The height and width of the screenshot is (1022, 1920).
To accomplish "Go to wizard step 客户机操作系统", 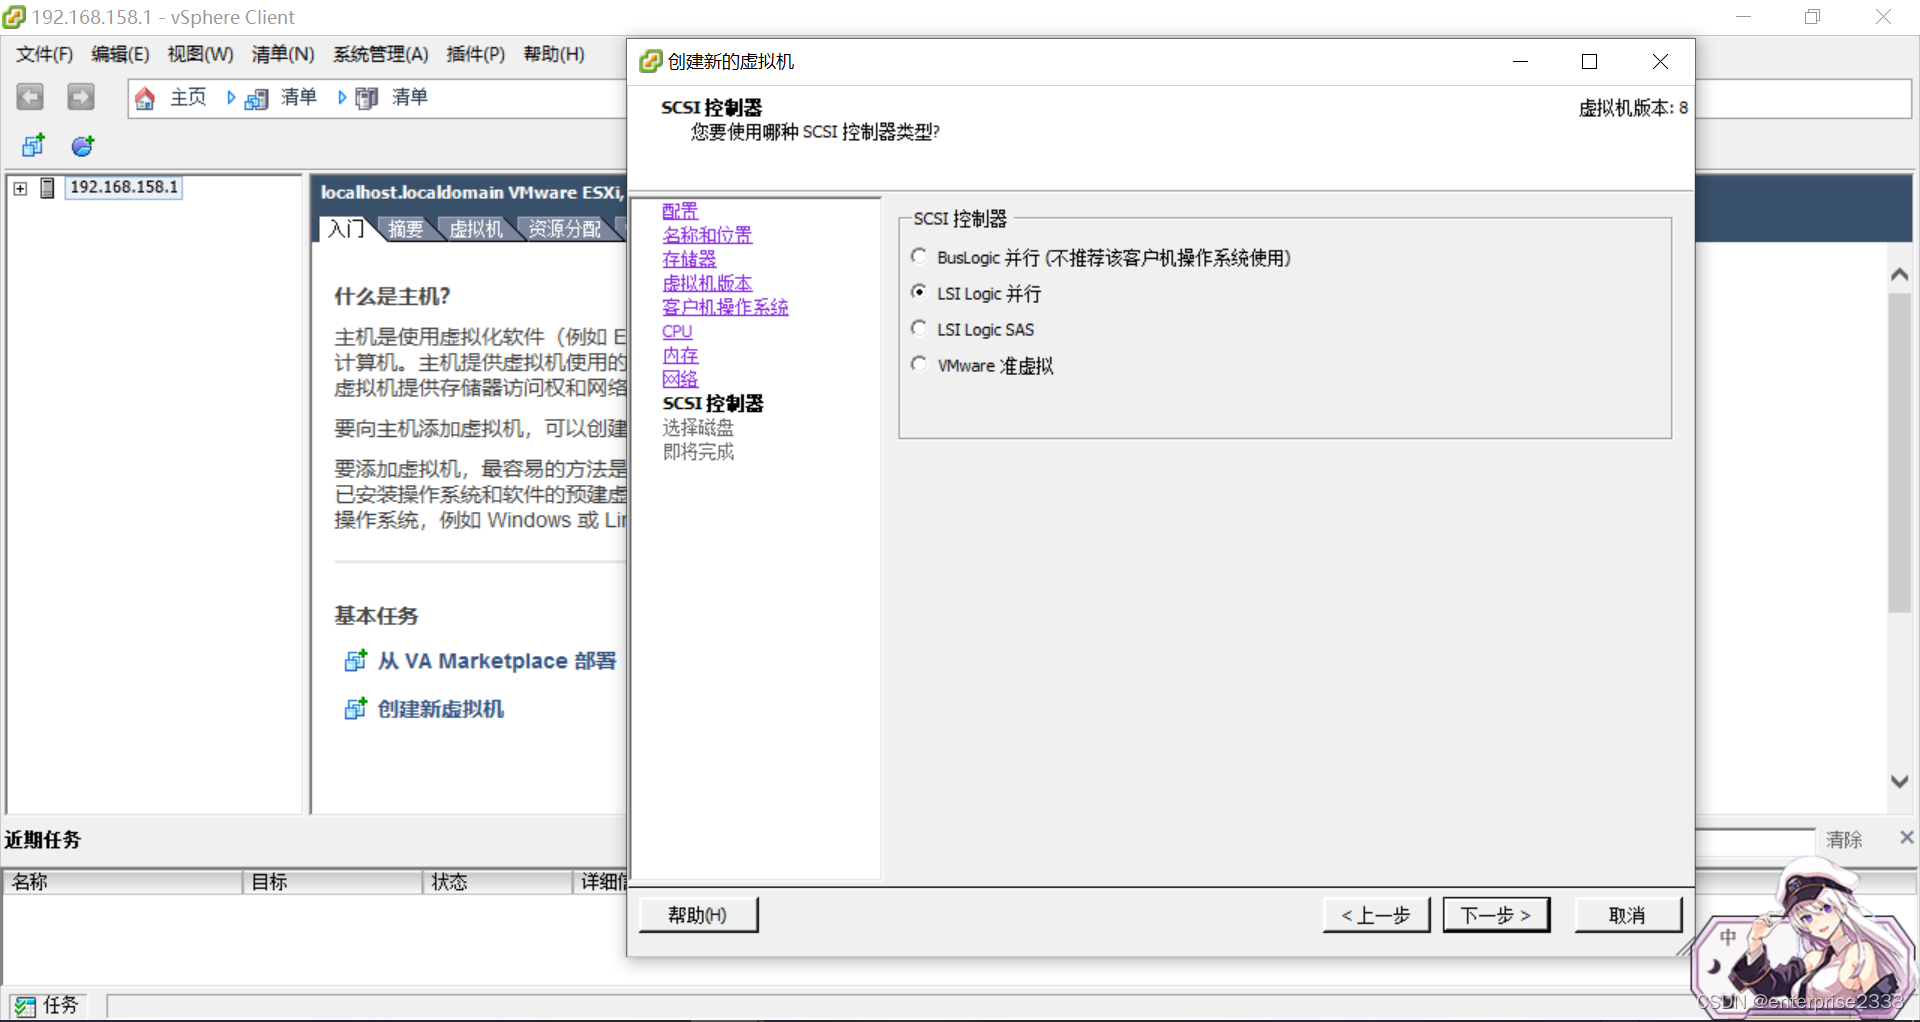I will tap(725, 307).
